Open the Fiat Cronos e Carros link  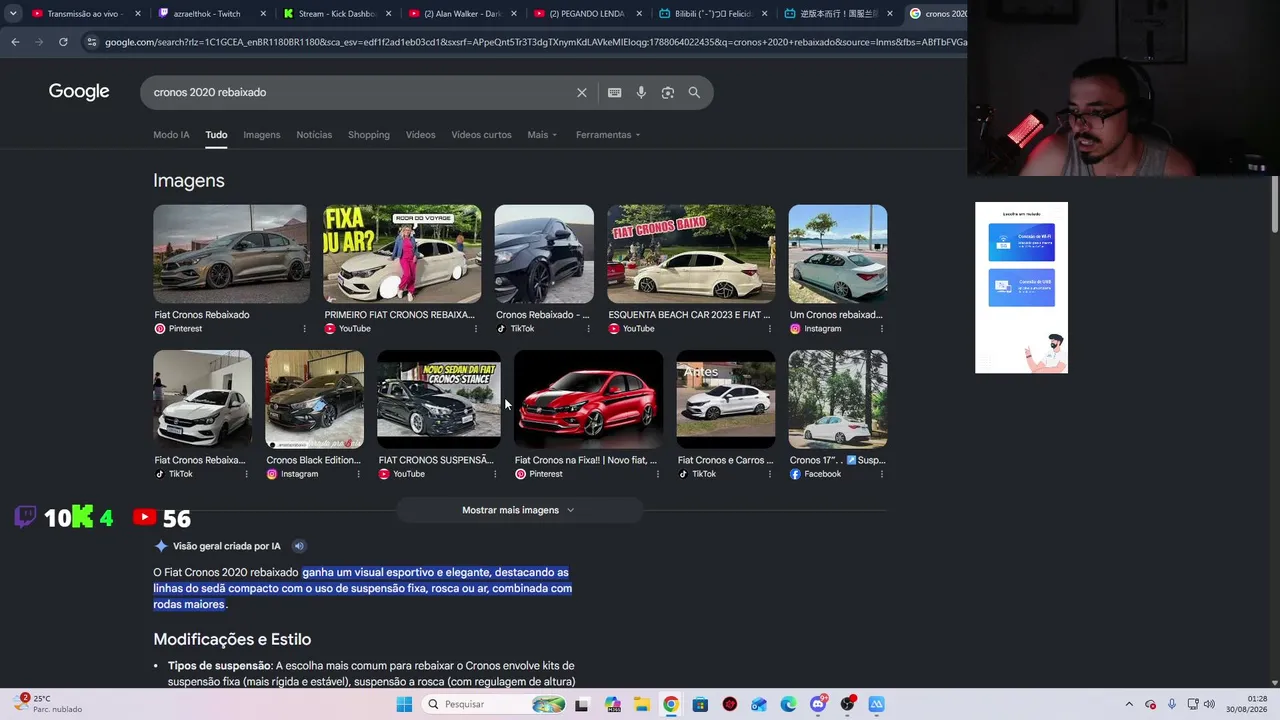coord(726,460)
